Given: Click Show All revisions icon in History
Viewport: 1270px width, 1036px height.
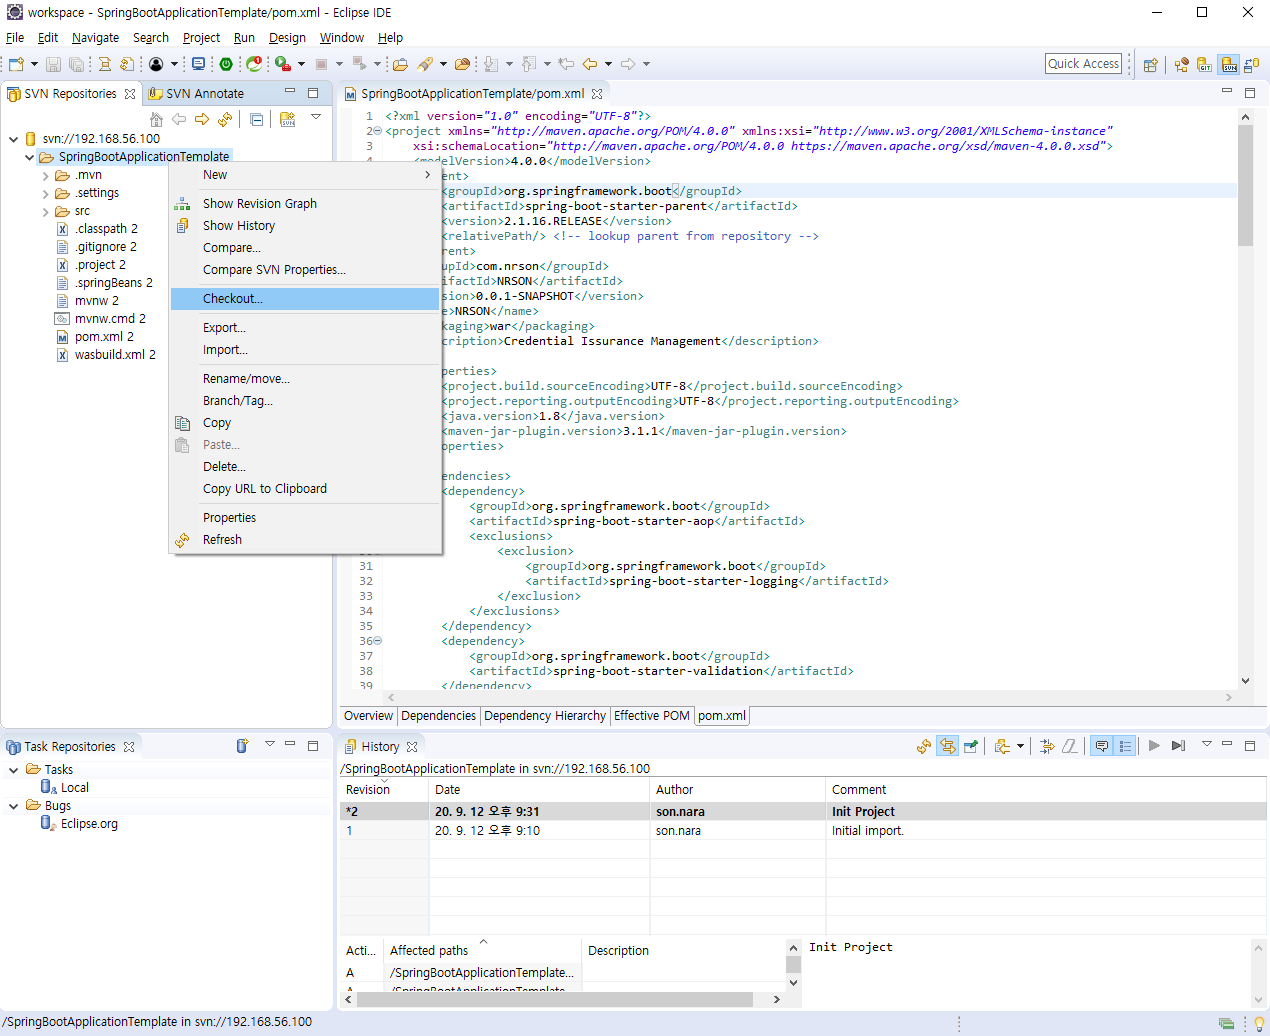Looking at the screenshot, I should [x=1178, y=746].
